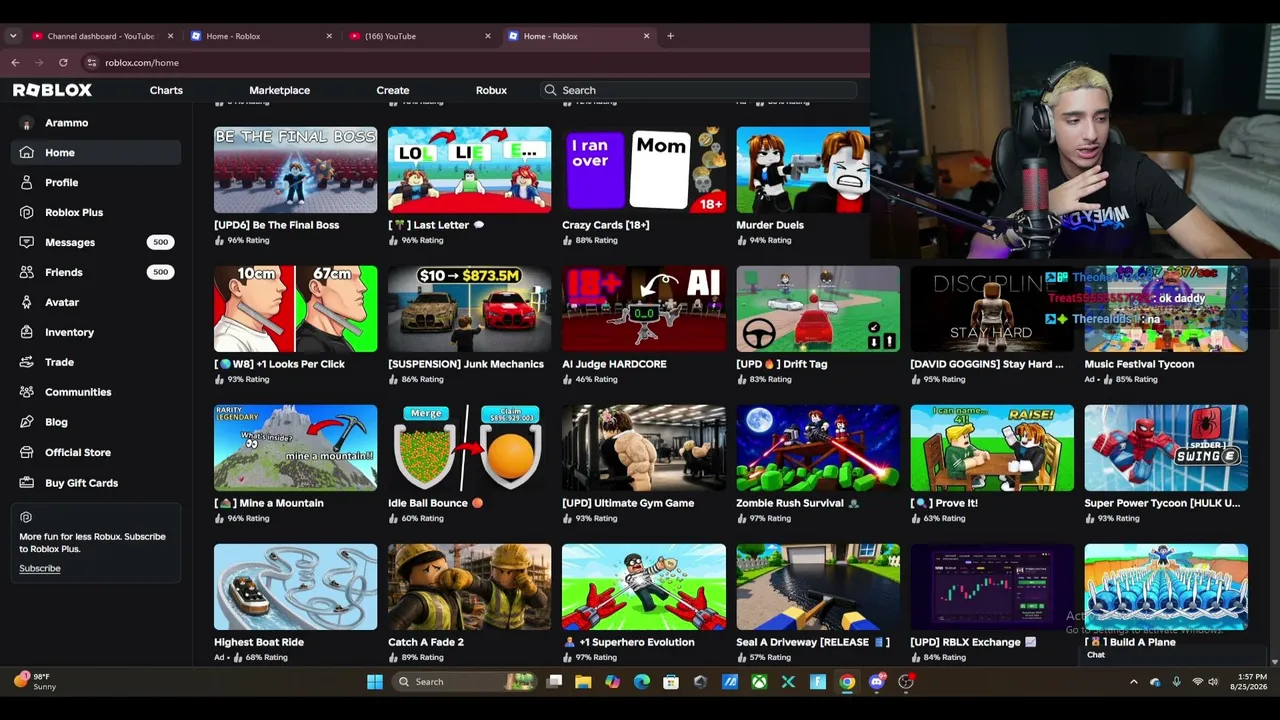
Task: Open a new browser tab
Action: click(670, 36)
